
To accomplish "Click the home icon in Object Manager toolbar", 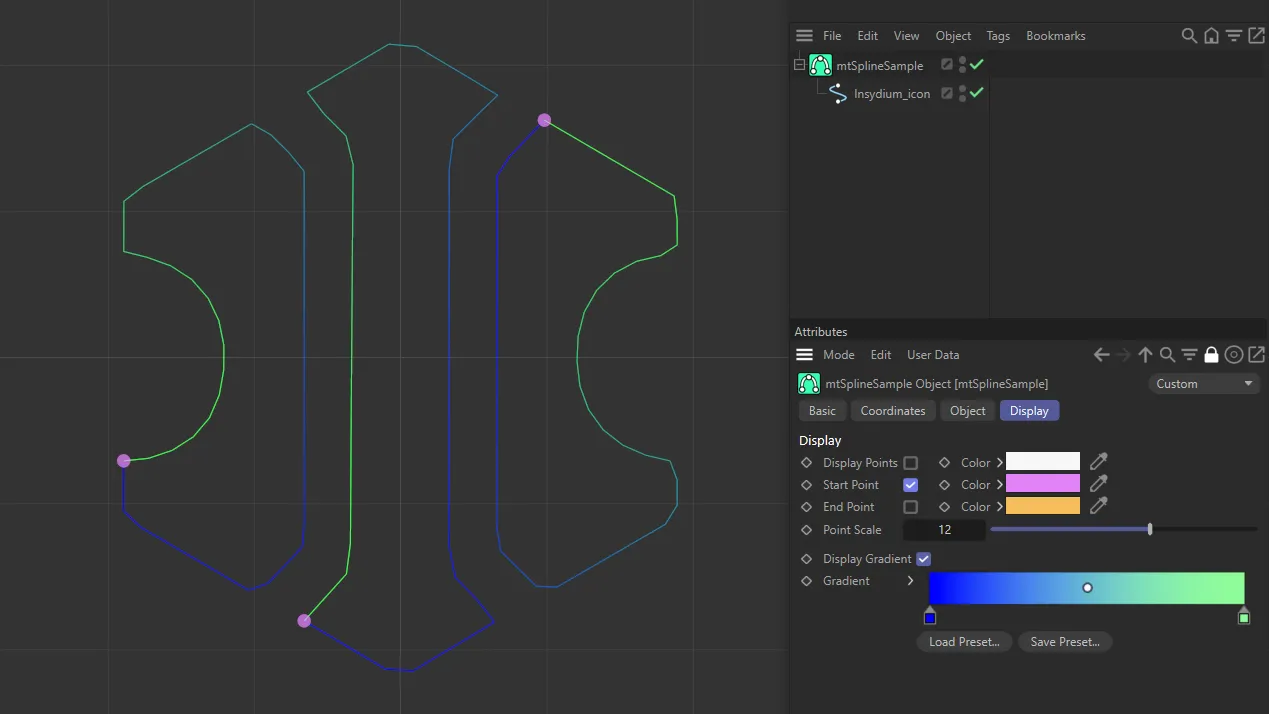I will [x=1211, y=35].
